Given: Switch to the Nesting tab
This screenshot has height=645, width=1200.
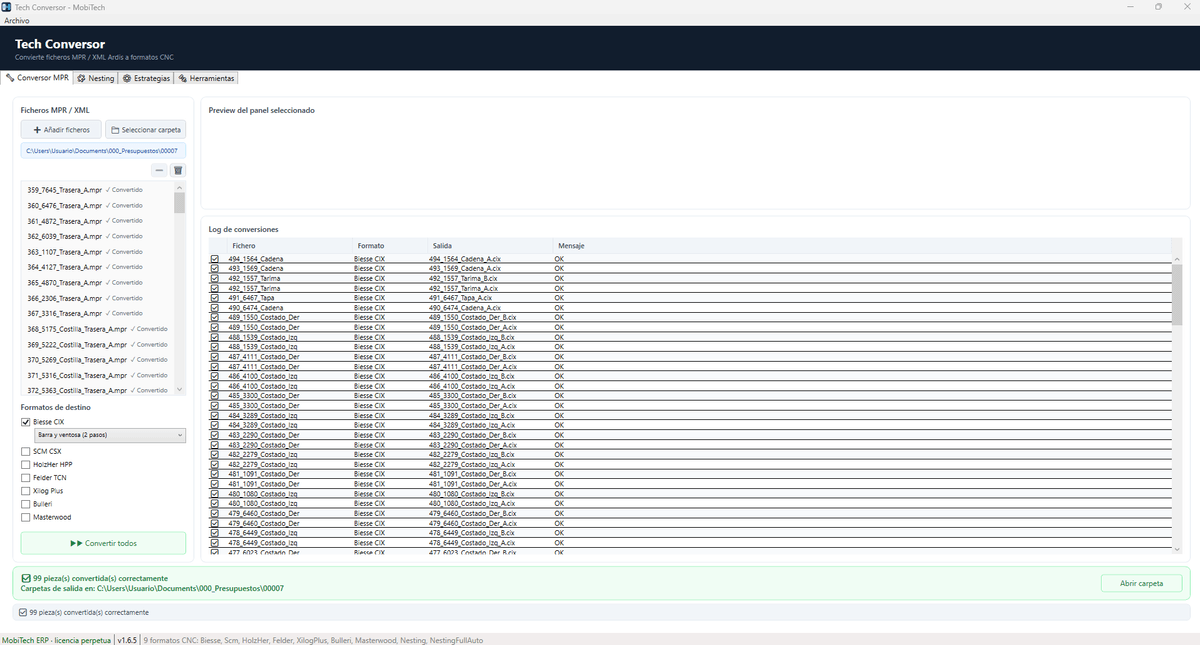Looking at the screenshot, I should pos(96,78).
